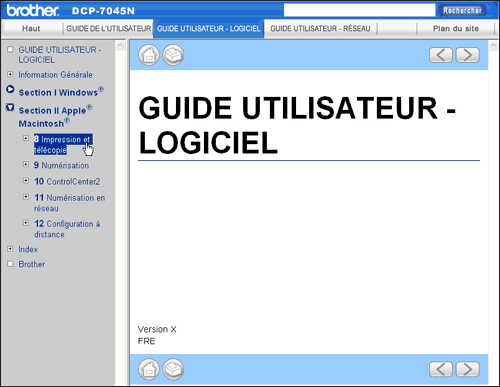The width and height of the screenshot is (500, 387).
Task: Open Information Générale link
Action: tap(55, 75)
